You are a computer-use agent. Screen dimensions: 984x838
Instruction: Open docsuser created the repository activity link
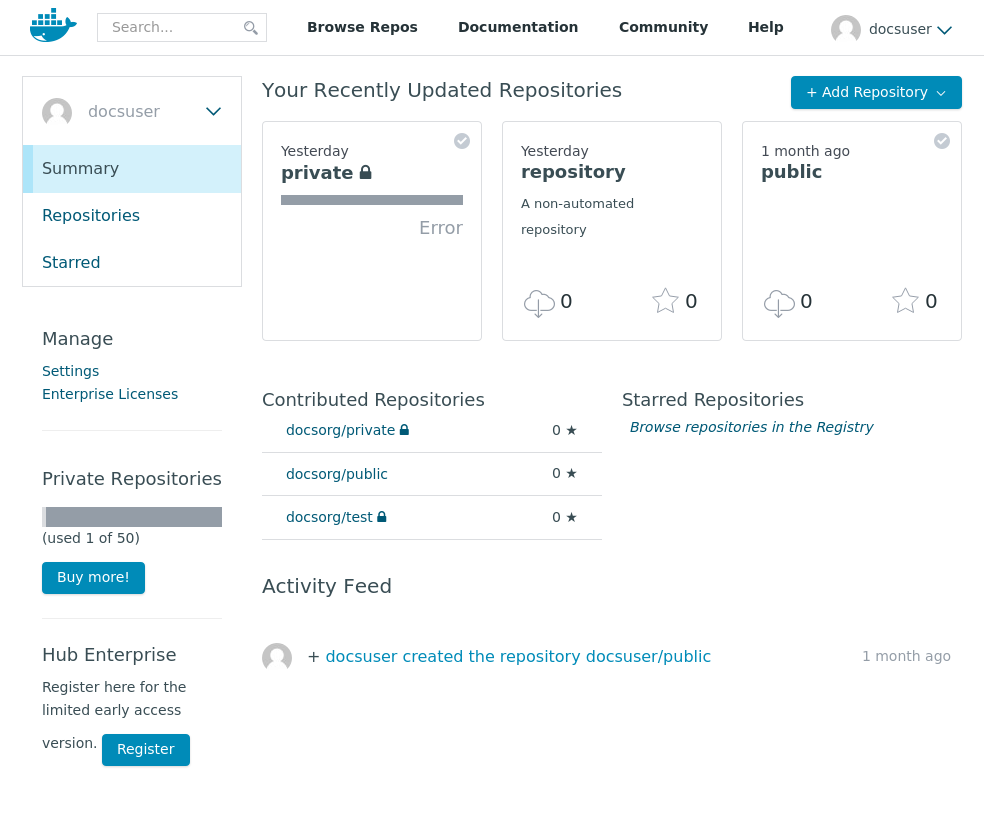point(518,657)
